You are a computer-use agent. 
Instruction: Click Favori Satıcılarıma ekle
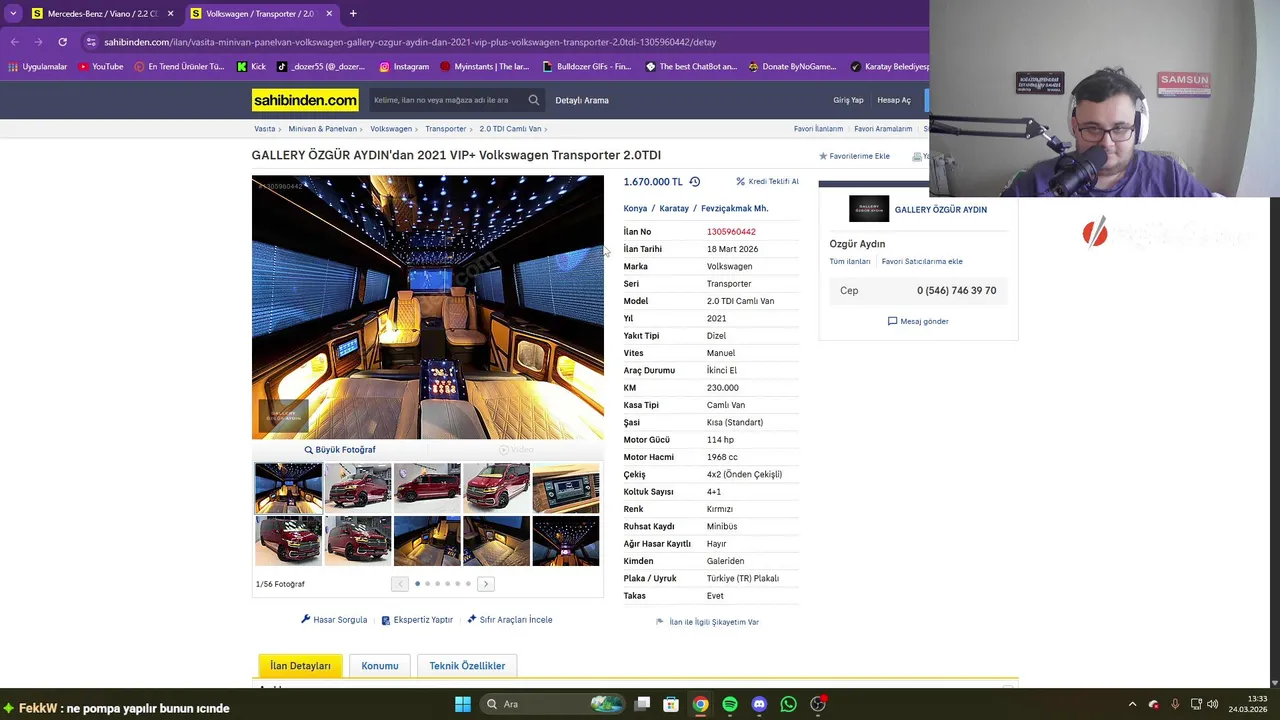pos(922,261)
